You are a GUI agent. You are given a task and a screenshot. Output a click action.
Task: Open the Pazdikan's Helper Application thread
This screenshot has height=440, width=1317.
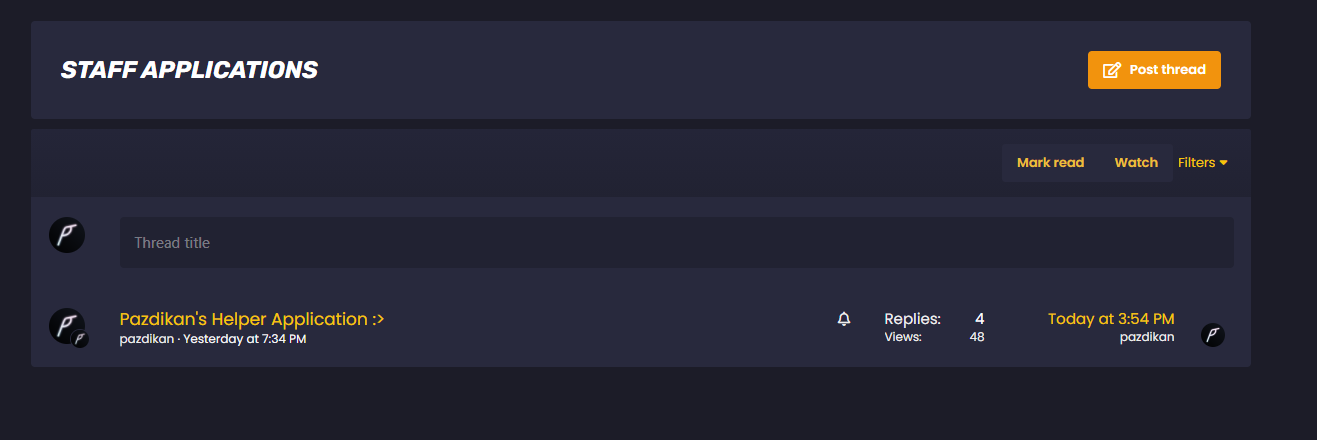(252, 319)
